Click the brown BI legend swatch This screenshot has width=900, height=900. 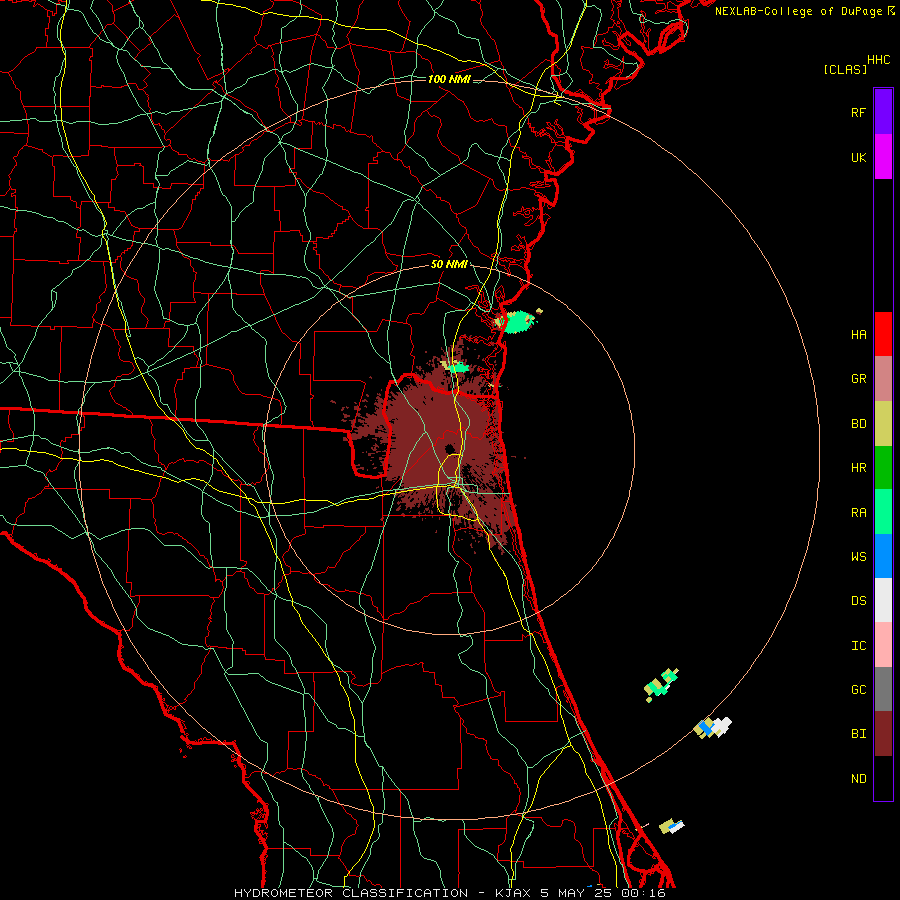pyautogui.click(x=883, y=734)
